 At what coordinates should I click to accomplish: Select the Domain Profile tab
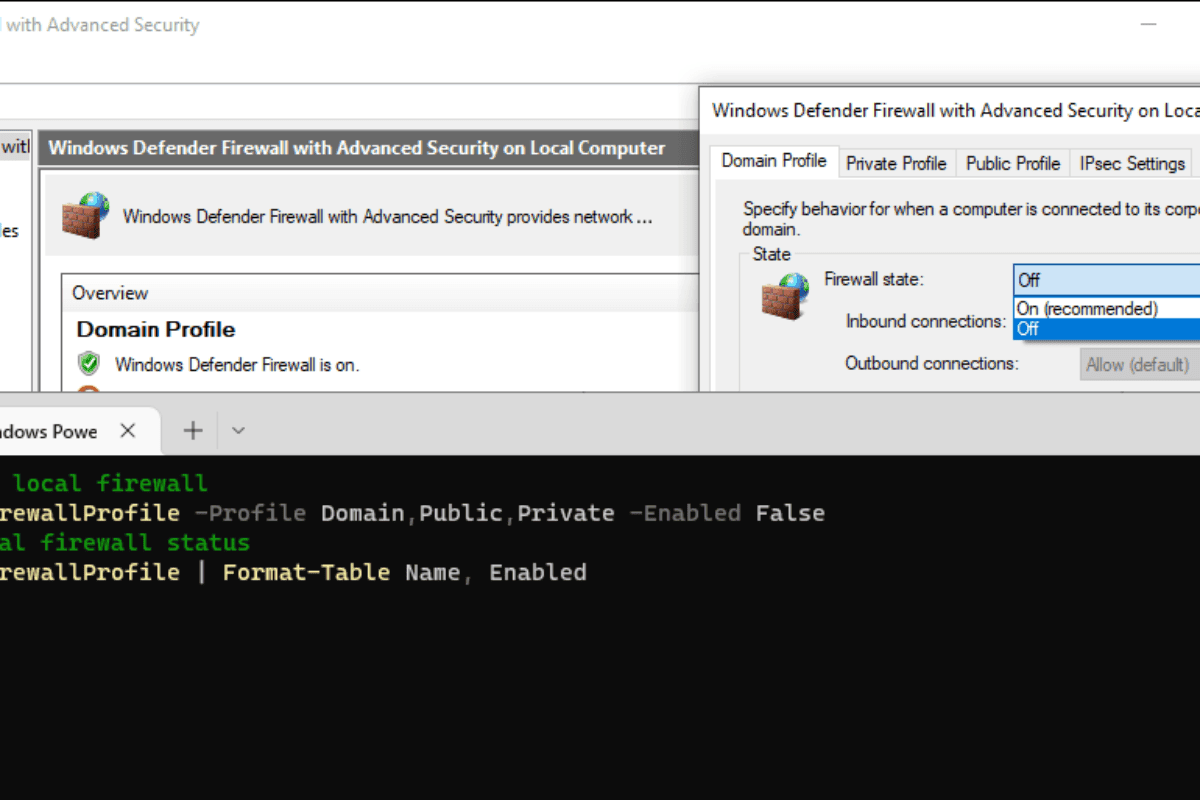tap(774, 160)
